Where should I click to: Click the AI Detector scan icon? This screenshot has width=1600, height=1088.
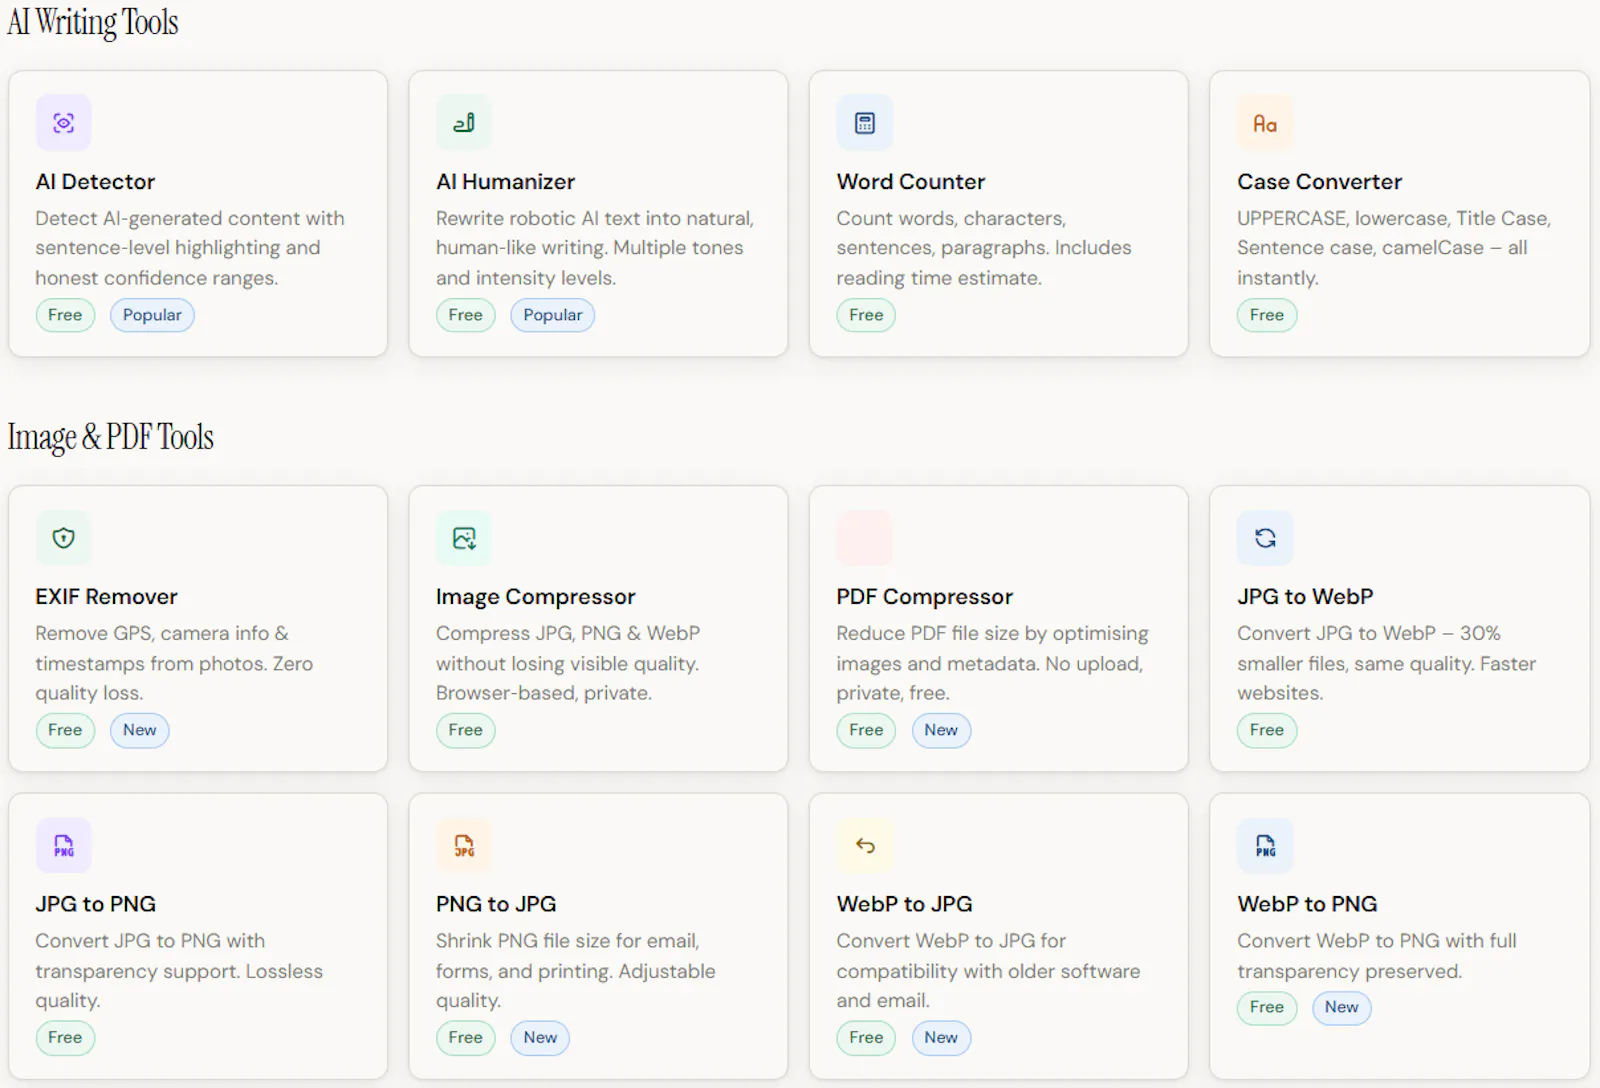(64, 123)
